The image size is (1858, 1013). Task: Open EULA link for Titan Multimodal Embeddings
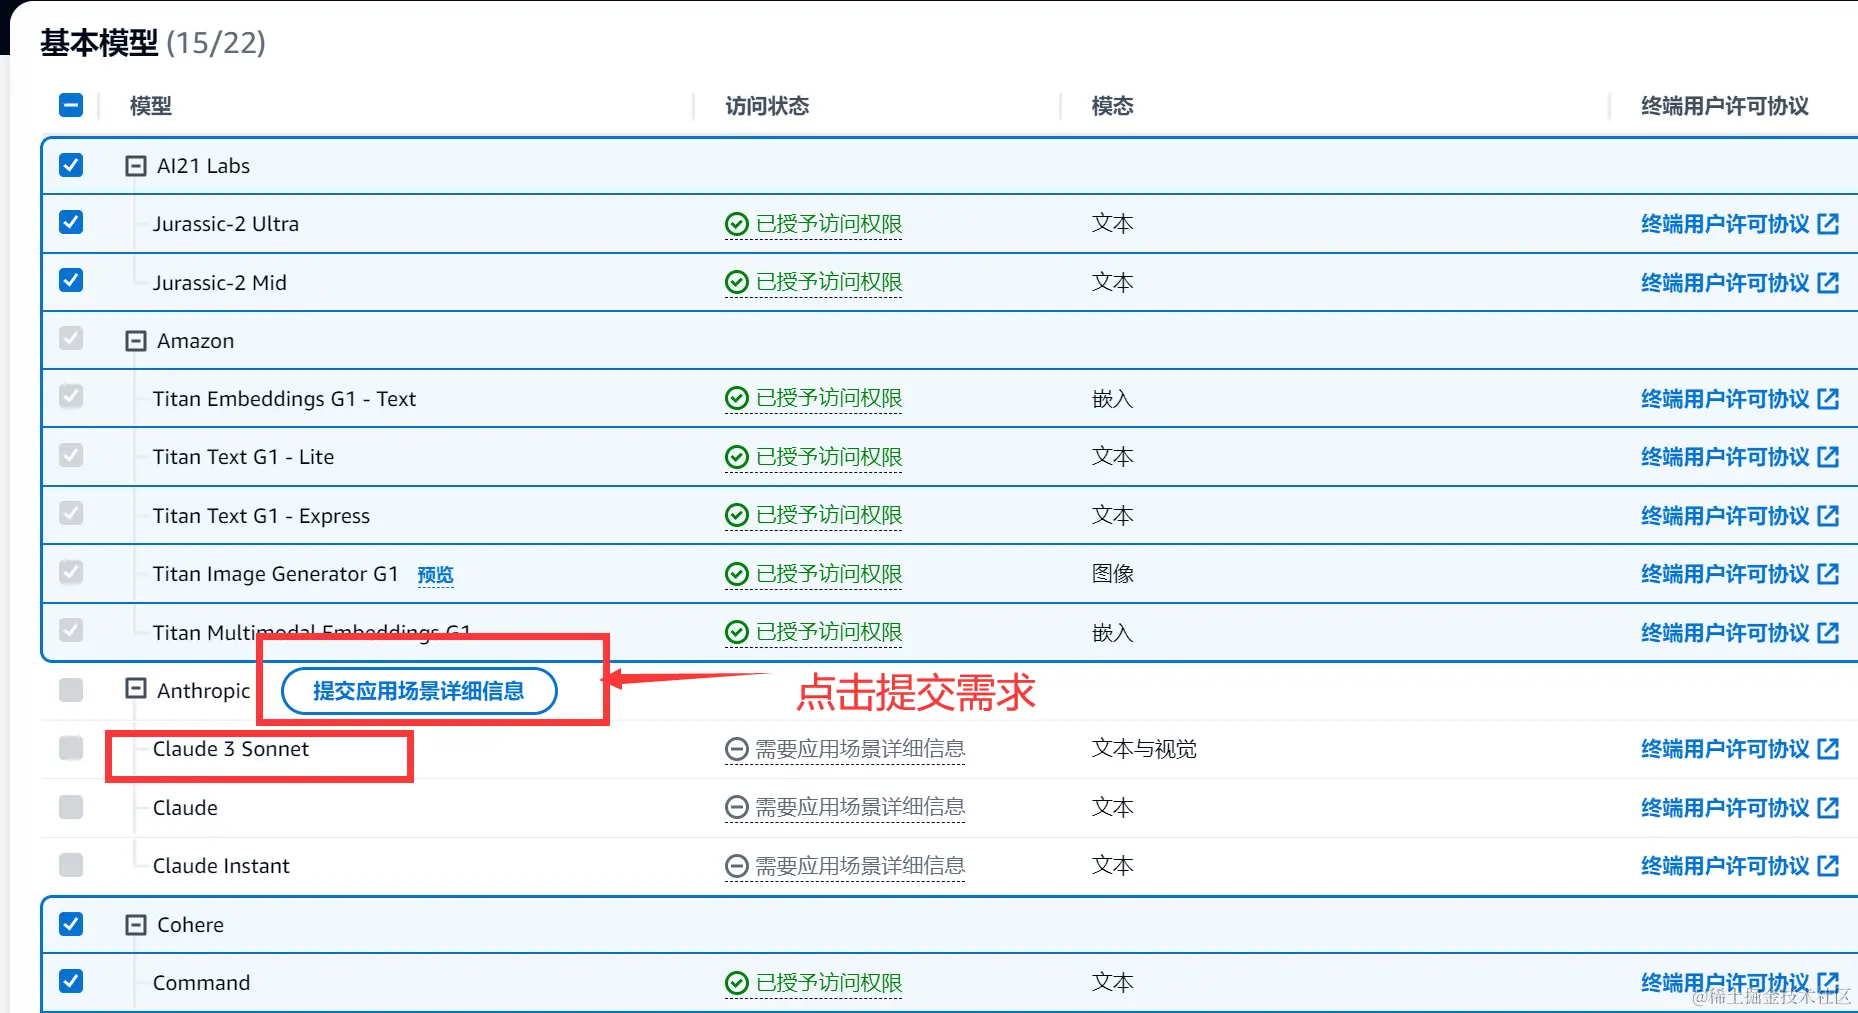pyautogui.click(x=1740, y=633)
